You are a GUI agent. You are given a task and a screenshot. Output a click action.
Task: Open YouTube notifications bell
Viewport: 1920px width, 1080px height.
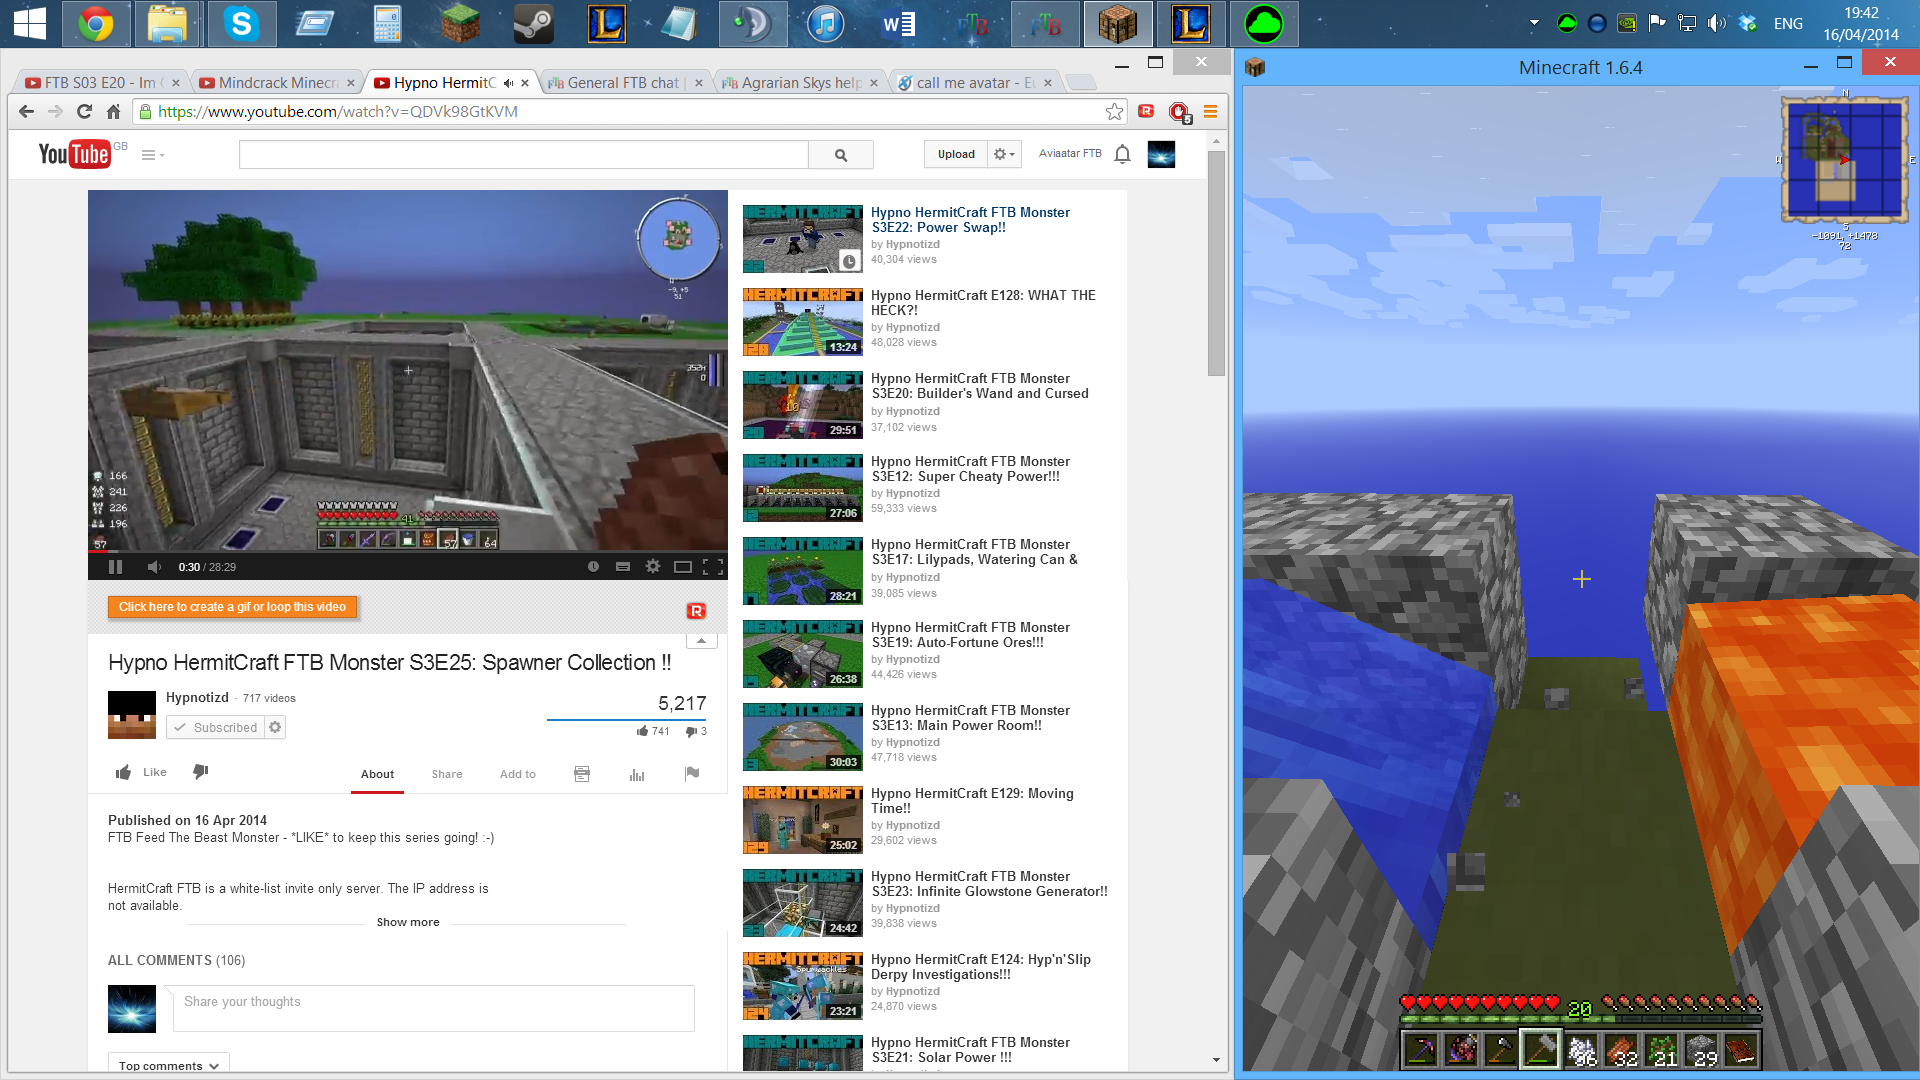1123,154
